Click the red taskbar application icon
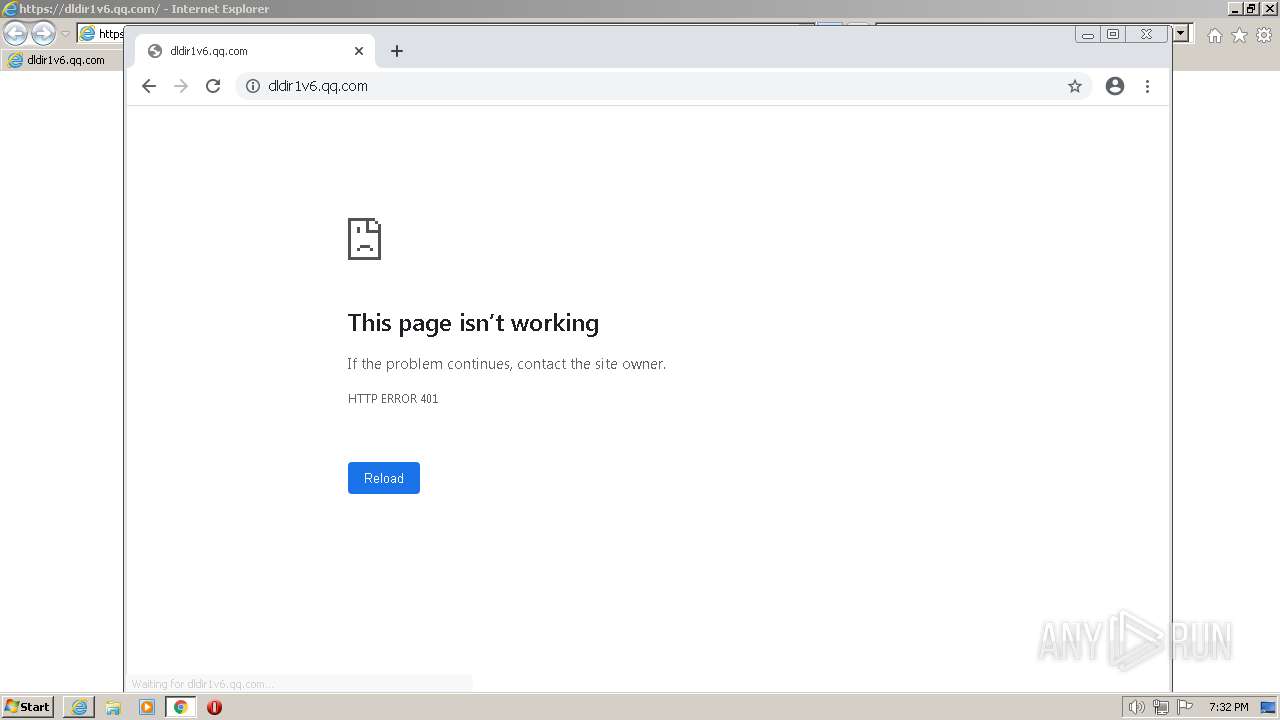 214,707
